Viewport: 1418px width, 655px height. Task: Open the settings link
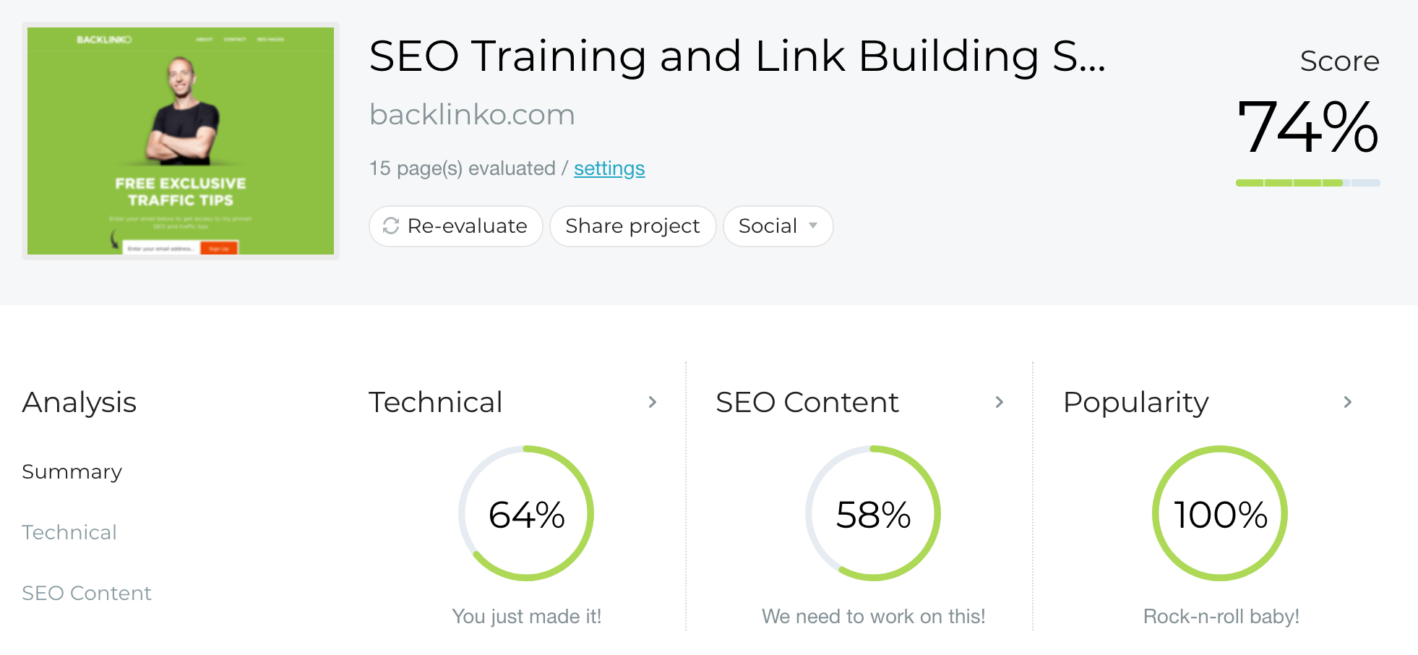[609, 168]
